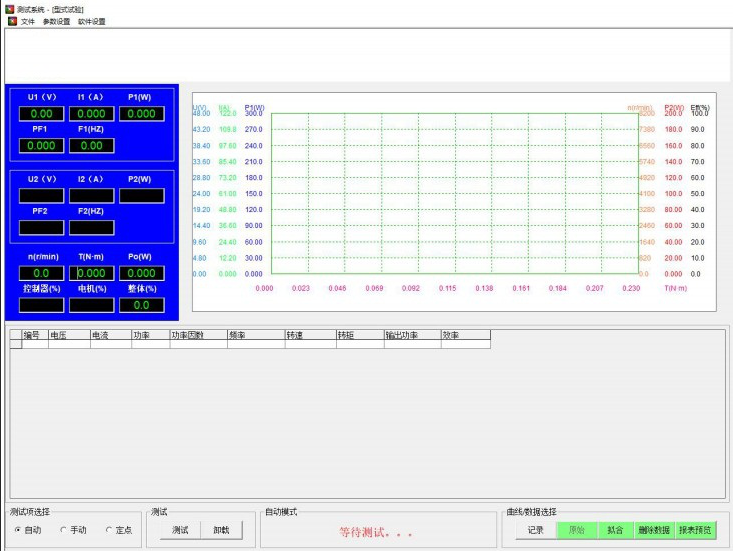Open the 软件设置 menu
The height and width of the screenshot is (551, 733).
tap(91, 21)
